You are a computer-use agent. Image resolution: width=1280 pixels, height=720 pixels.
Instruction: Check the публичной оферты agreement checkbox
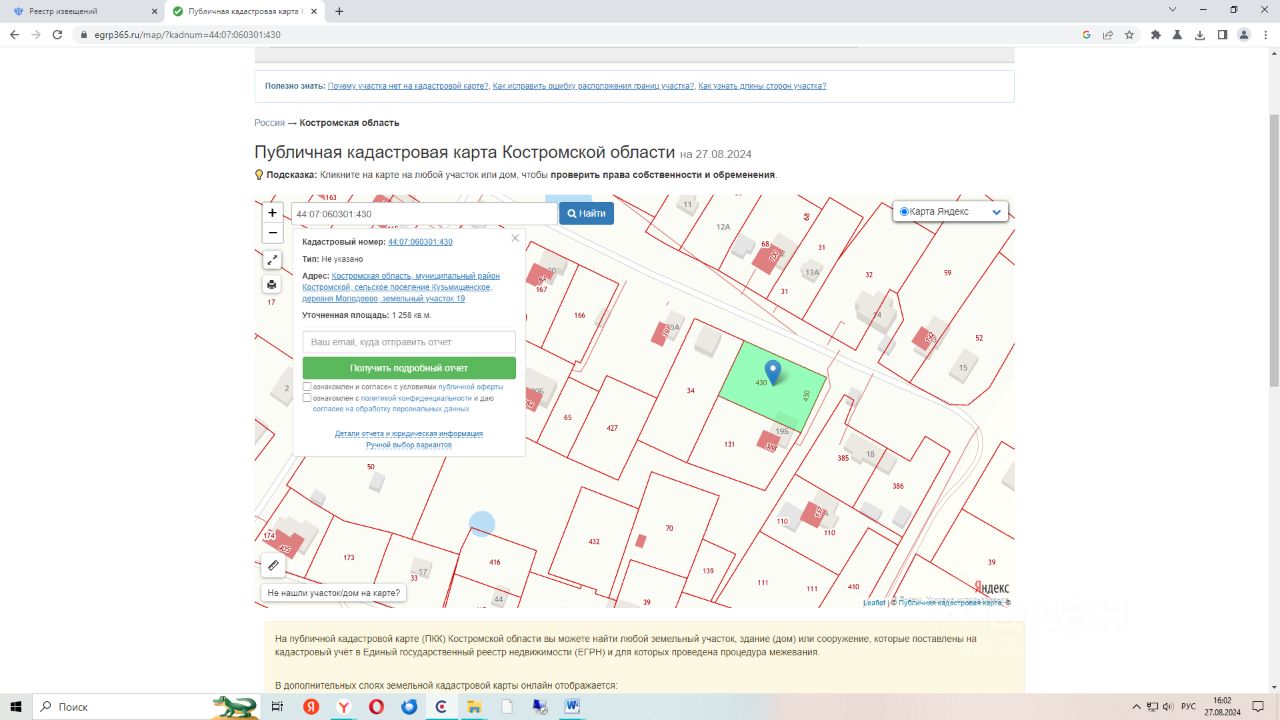pyautogui.click(x=307, y=386)
